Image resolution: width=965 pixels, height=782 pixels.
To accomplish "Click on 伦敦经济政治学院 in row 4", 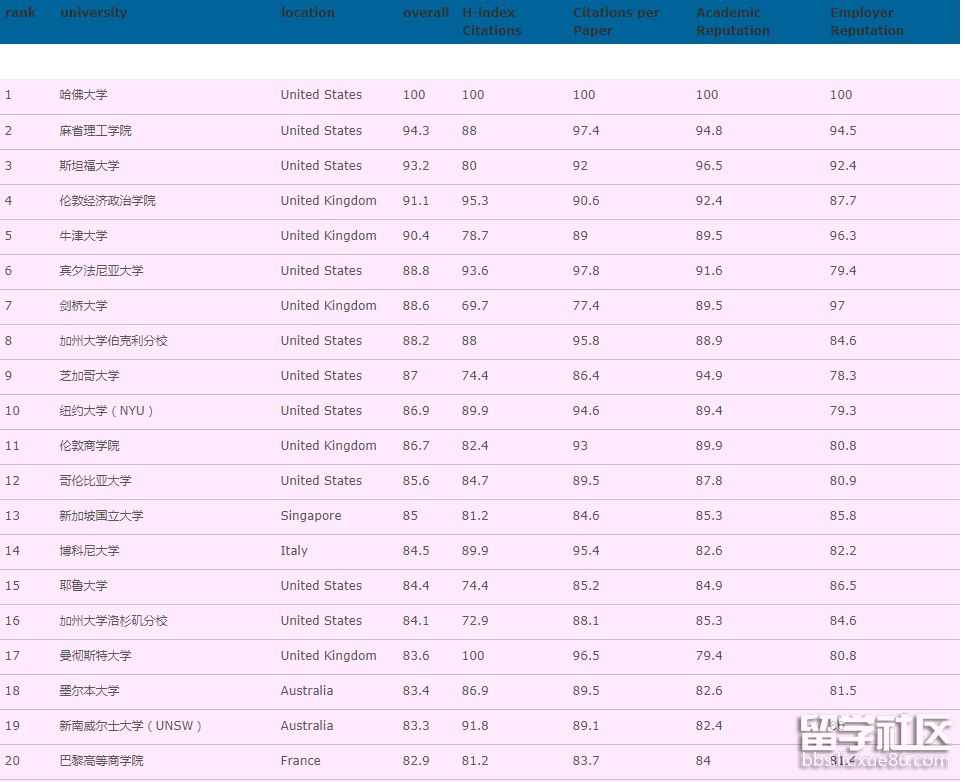I will [107, 201].
